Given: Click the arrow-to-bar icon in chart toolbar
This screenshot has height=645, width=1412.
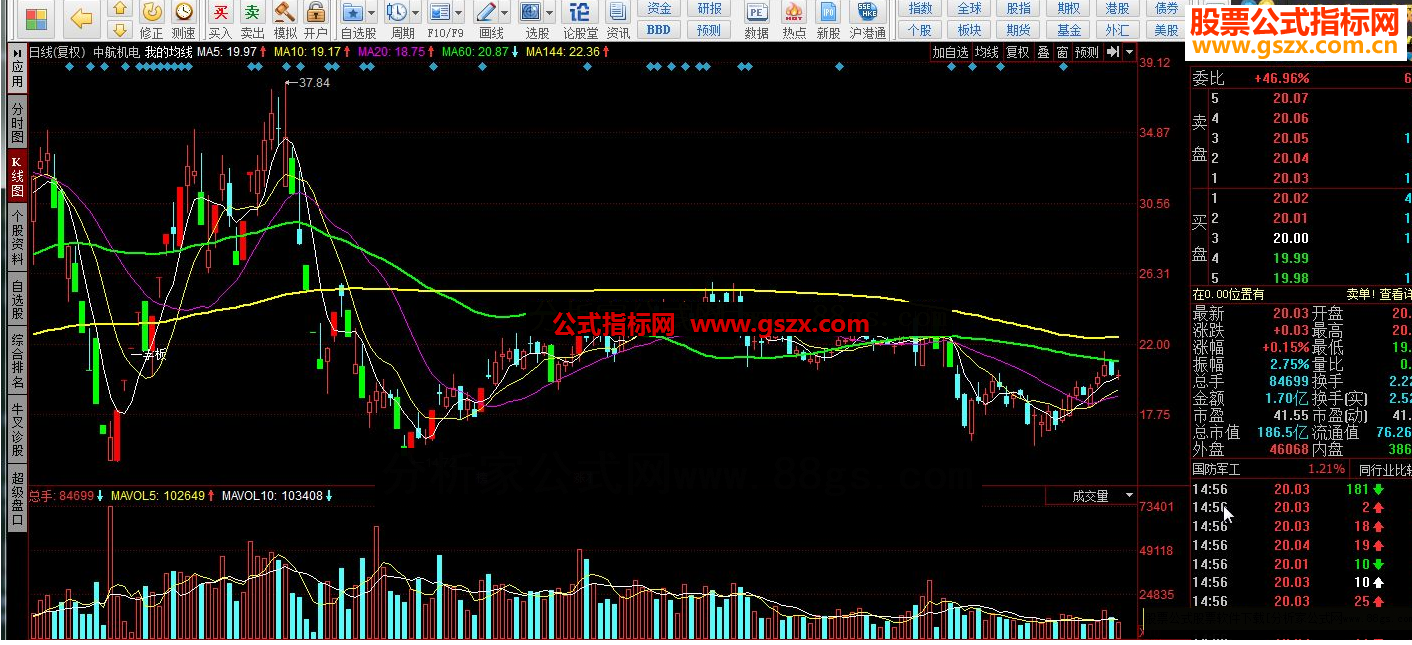Looking at the screenshot, I should tap(1112, 52).
